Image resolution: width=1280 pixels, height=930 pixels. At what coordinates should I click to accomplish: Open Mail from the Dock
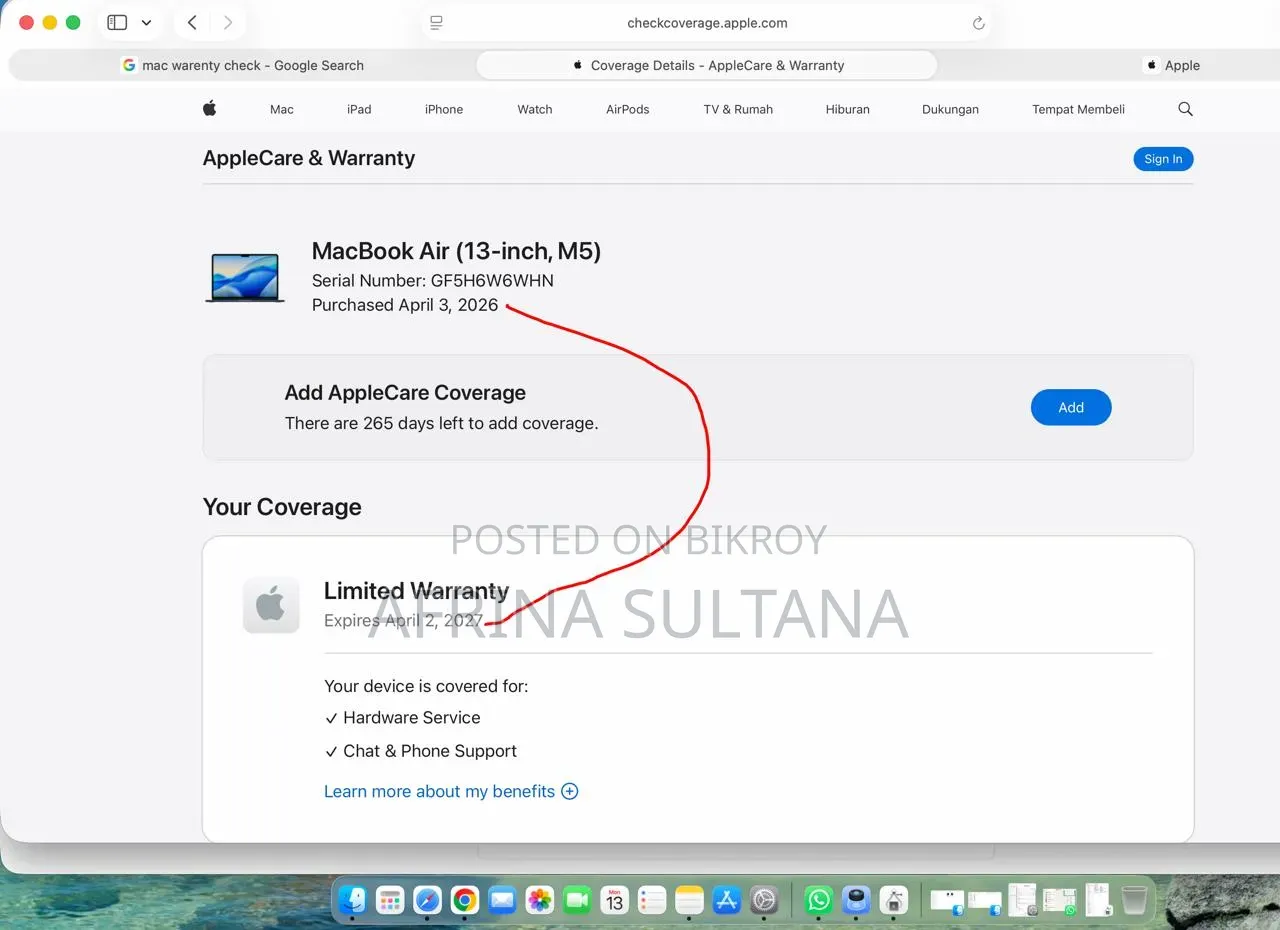coord(502,900)
